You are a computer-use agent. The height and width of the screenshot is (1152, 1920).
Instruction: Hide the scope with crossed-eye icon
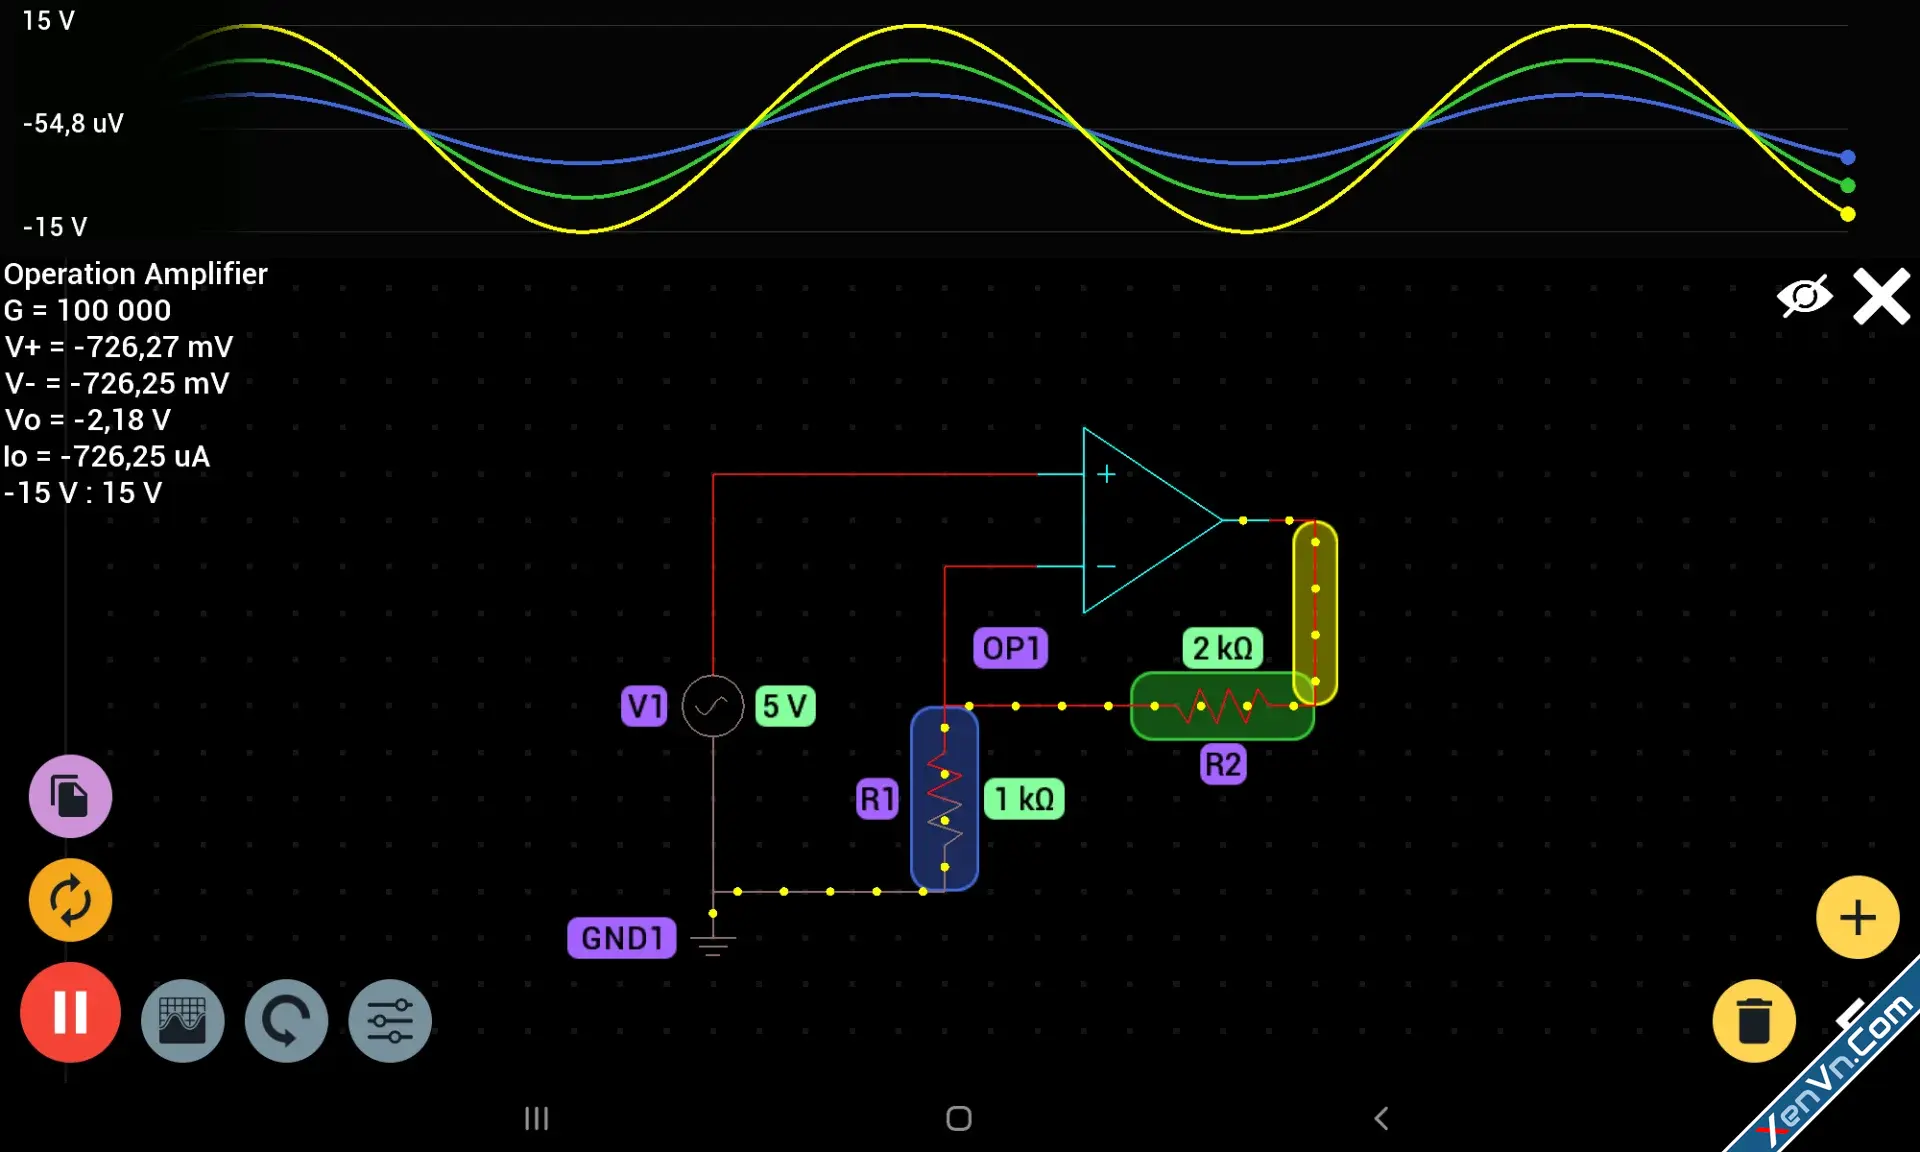[1805, 296]
